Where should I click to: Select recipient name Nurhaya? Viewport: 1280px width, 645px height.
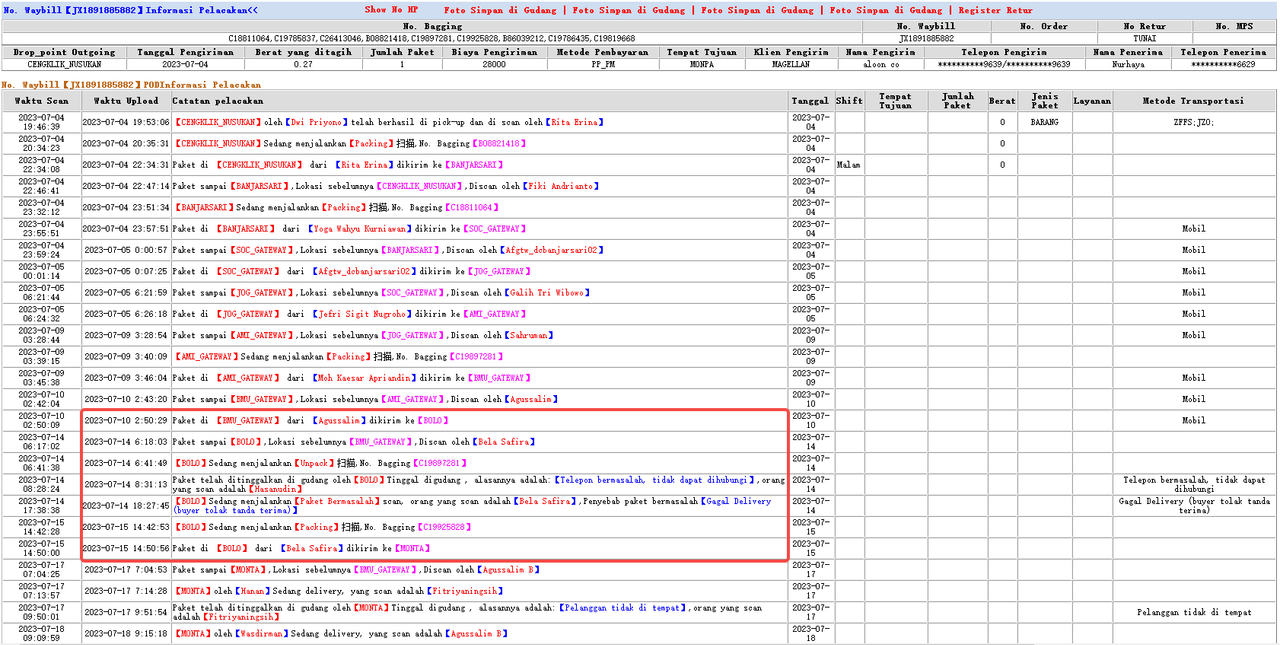point(1128,64)
